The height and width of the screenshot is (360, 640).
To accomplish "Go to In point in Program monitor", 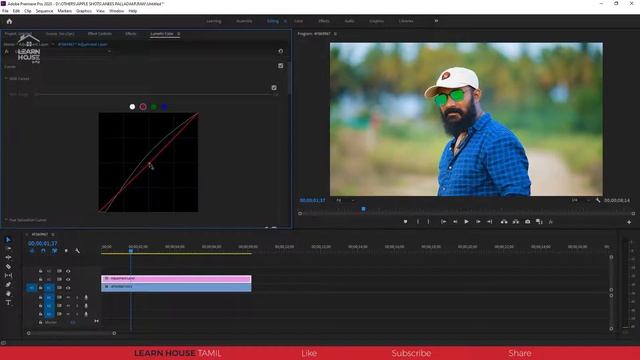I will point(443,222).
